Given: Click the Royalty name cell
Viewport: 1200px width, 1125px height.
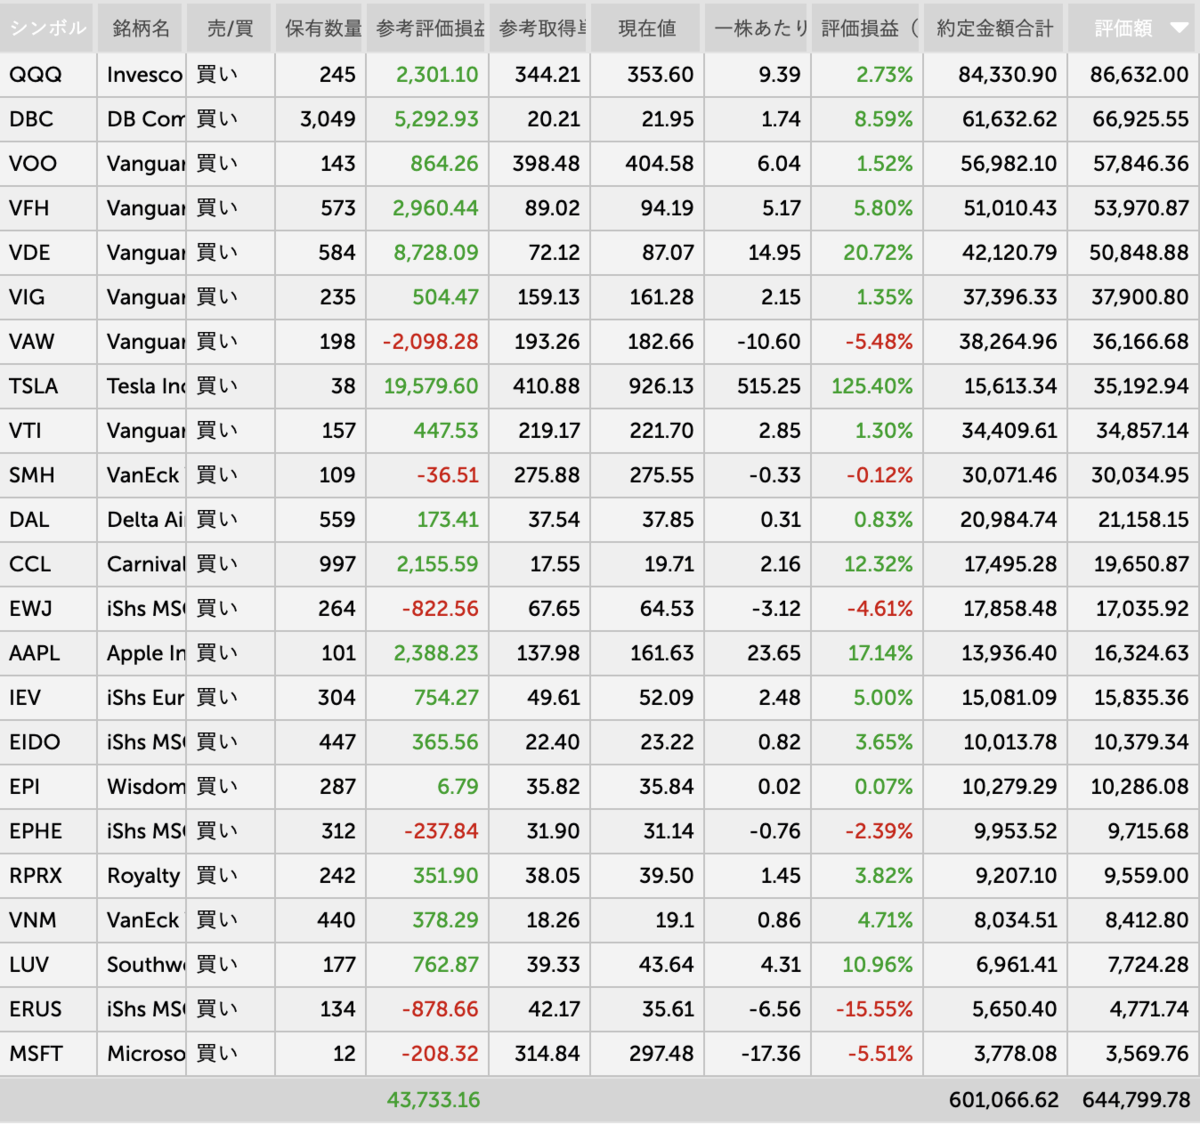Looking at the screenshot, I should click(x=141, y=876).
